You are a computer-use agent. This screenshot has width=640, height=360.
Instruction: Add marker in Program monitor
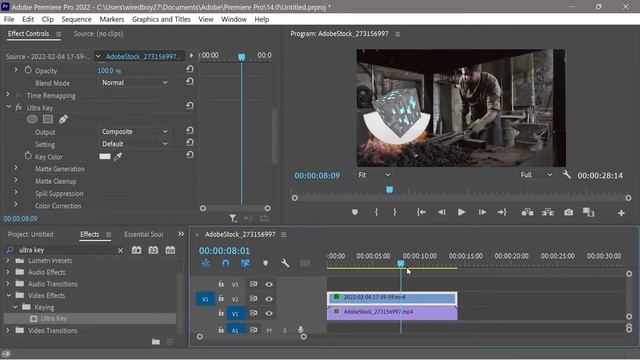point(355,212)
